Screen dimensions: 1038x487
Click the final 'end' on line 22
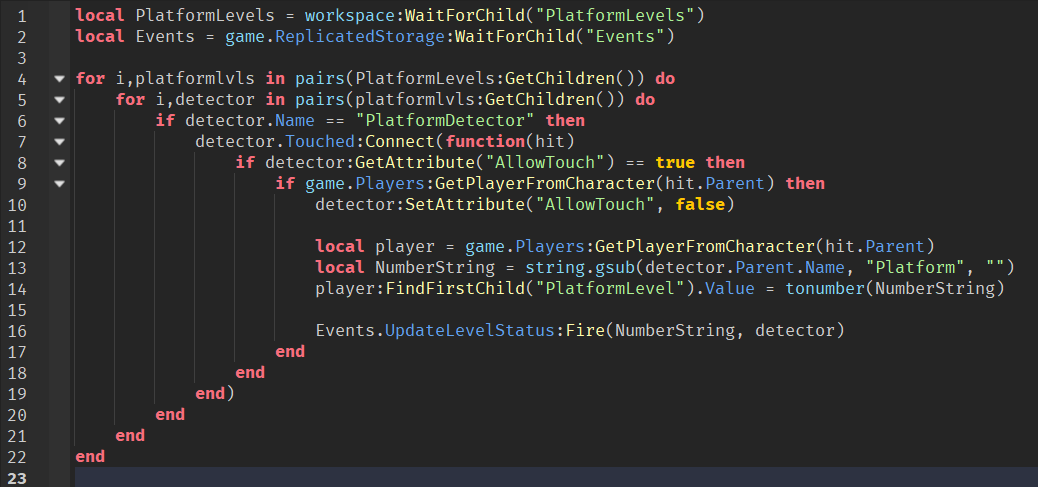pyautogui.click(x=90, y=457)
